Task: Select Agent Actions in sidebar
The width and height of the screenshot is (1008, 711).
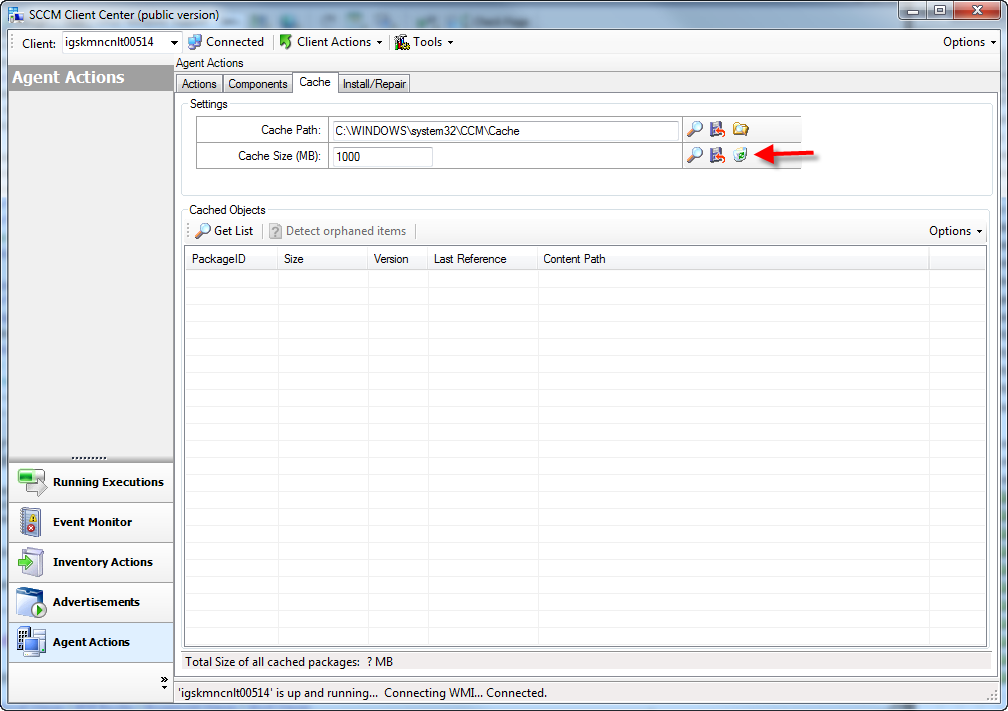Action: pos(91,642)
